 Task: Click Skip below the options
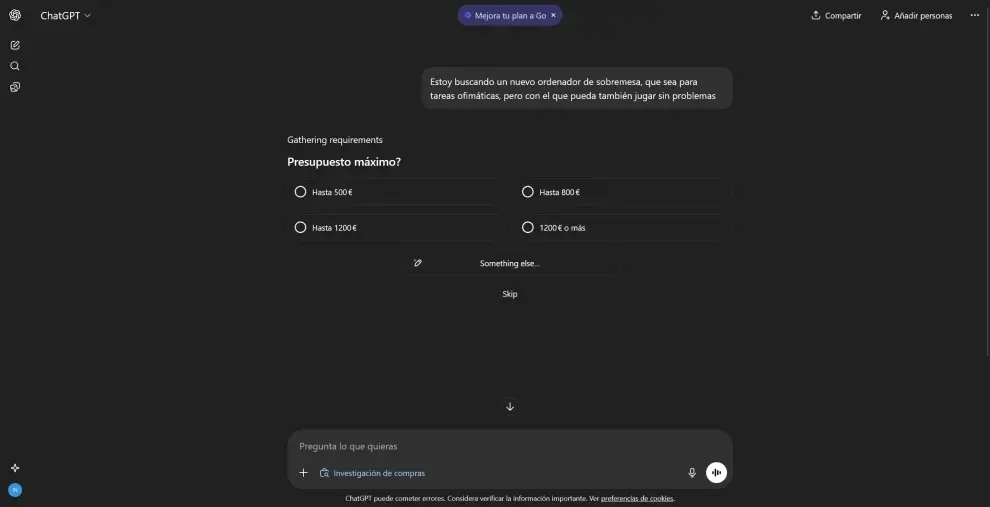(510, 294)
